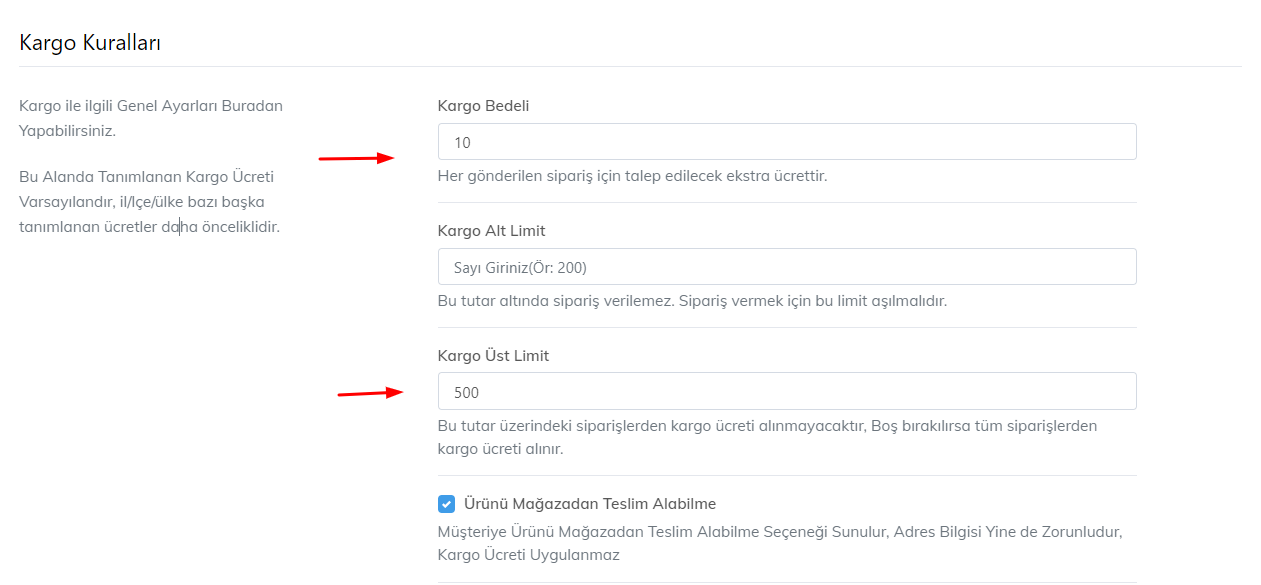The image size is (1261, 585).
Task: Click the "Kargo Bedeli" field label
Action: tap(483, 106)
